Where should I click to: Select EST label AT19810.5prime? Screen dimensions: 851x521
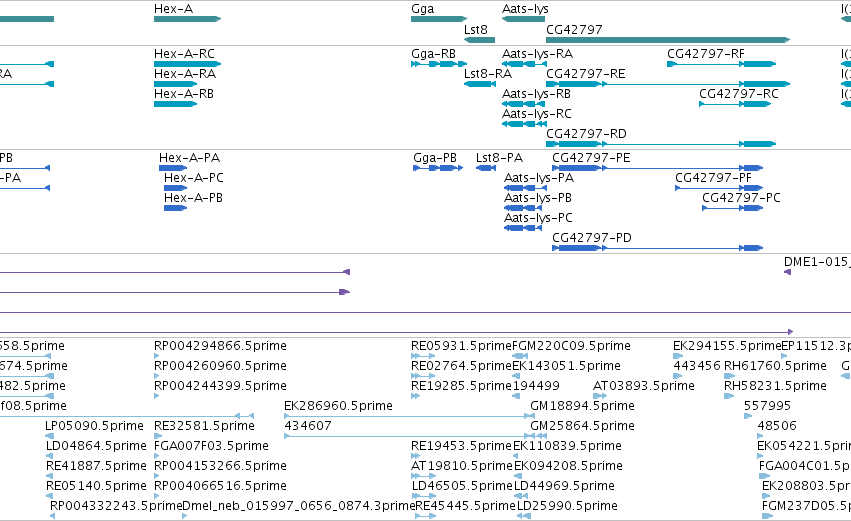click(462, 466)
